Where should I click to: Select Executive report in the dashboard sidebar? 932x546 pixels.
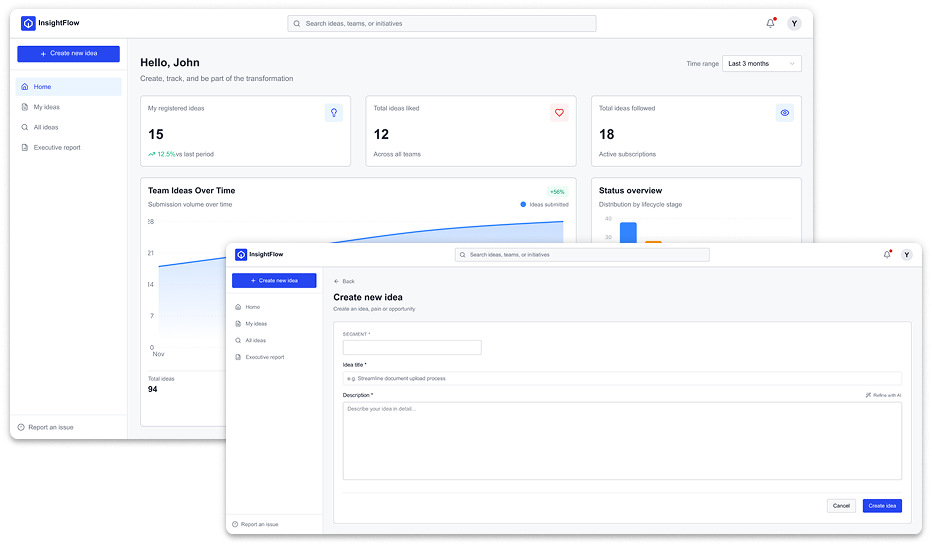tap(68, 147)
